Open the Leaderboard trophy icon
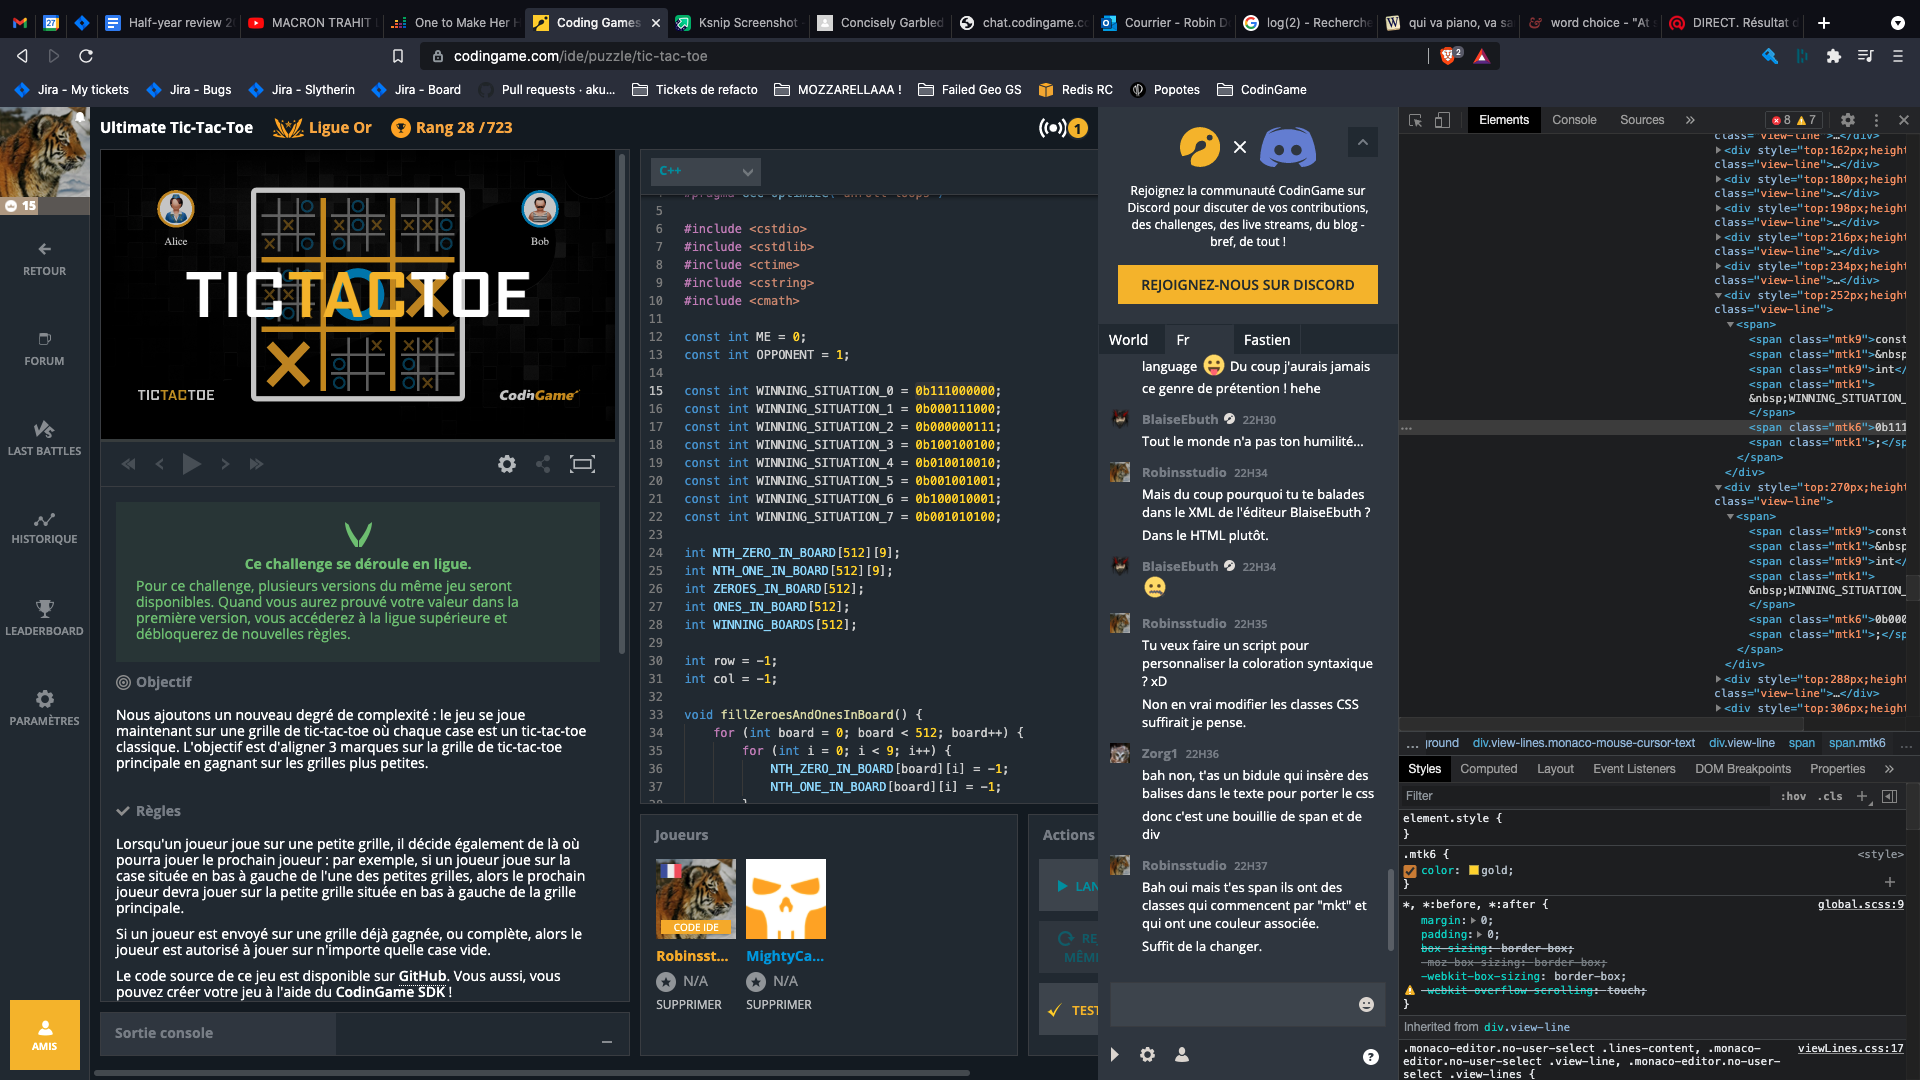This screenshot has height=1080, width=1920. 44,608
